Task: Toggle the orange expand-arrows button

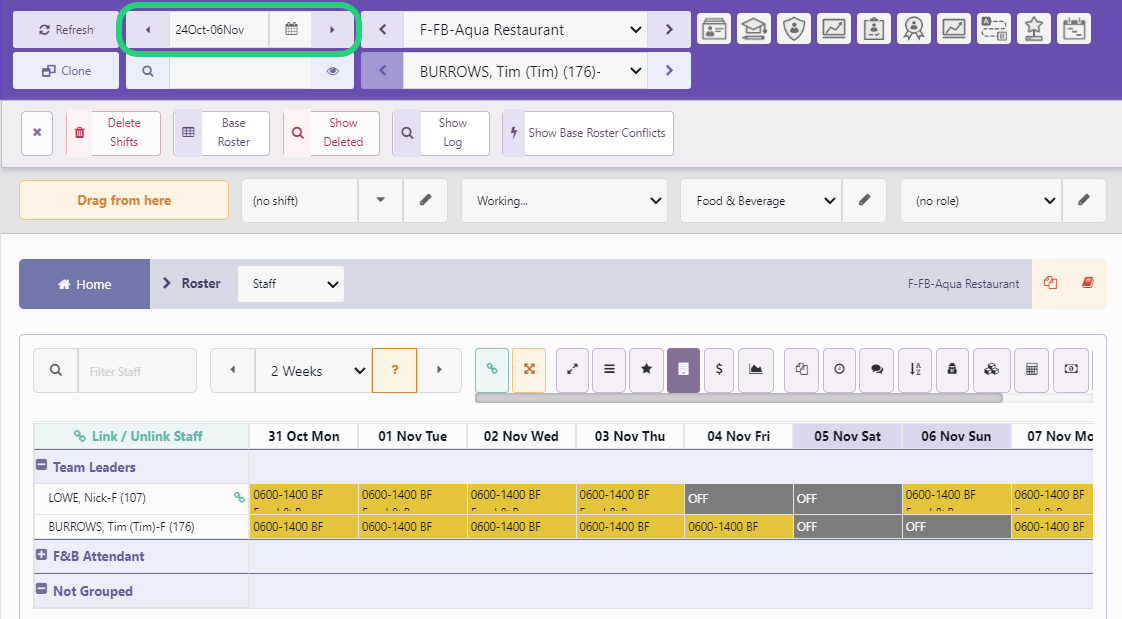Action: pyautogui.click(x=529, y=369)
